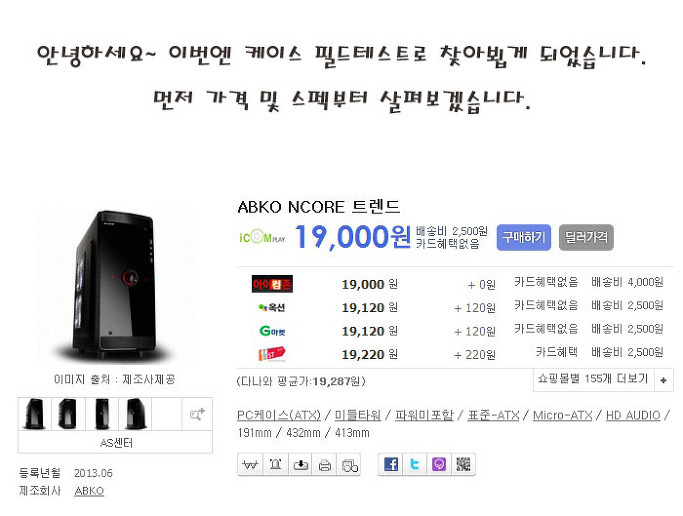The image size is (683, 516).
Task: Click the purple me2day share icon
Action: 439,465
